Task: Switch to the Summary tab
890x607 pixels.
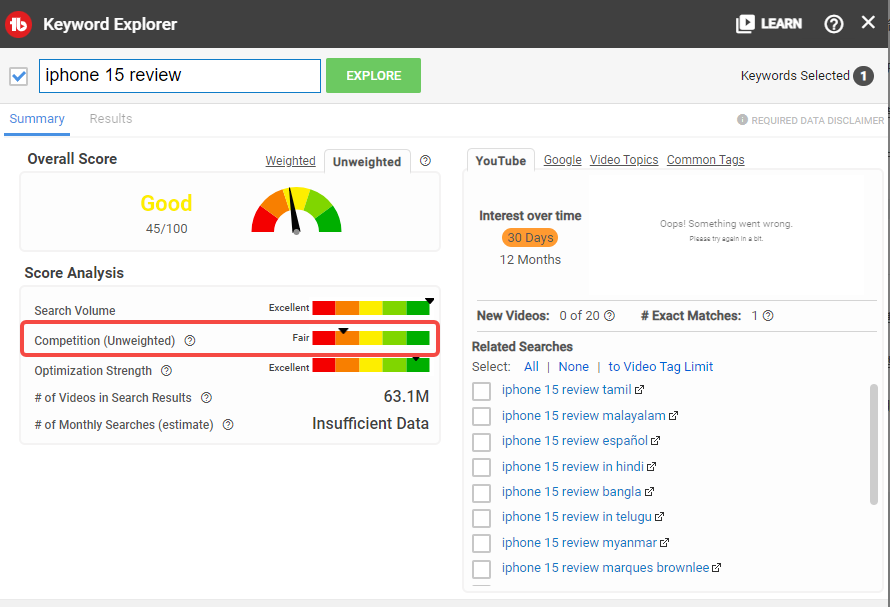Action: point(37,119)
